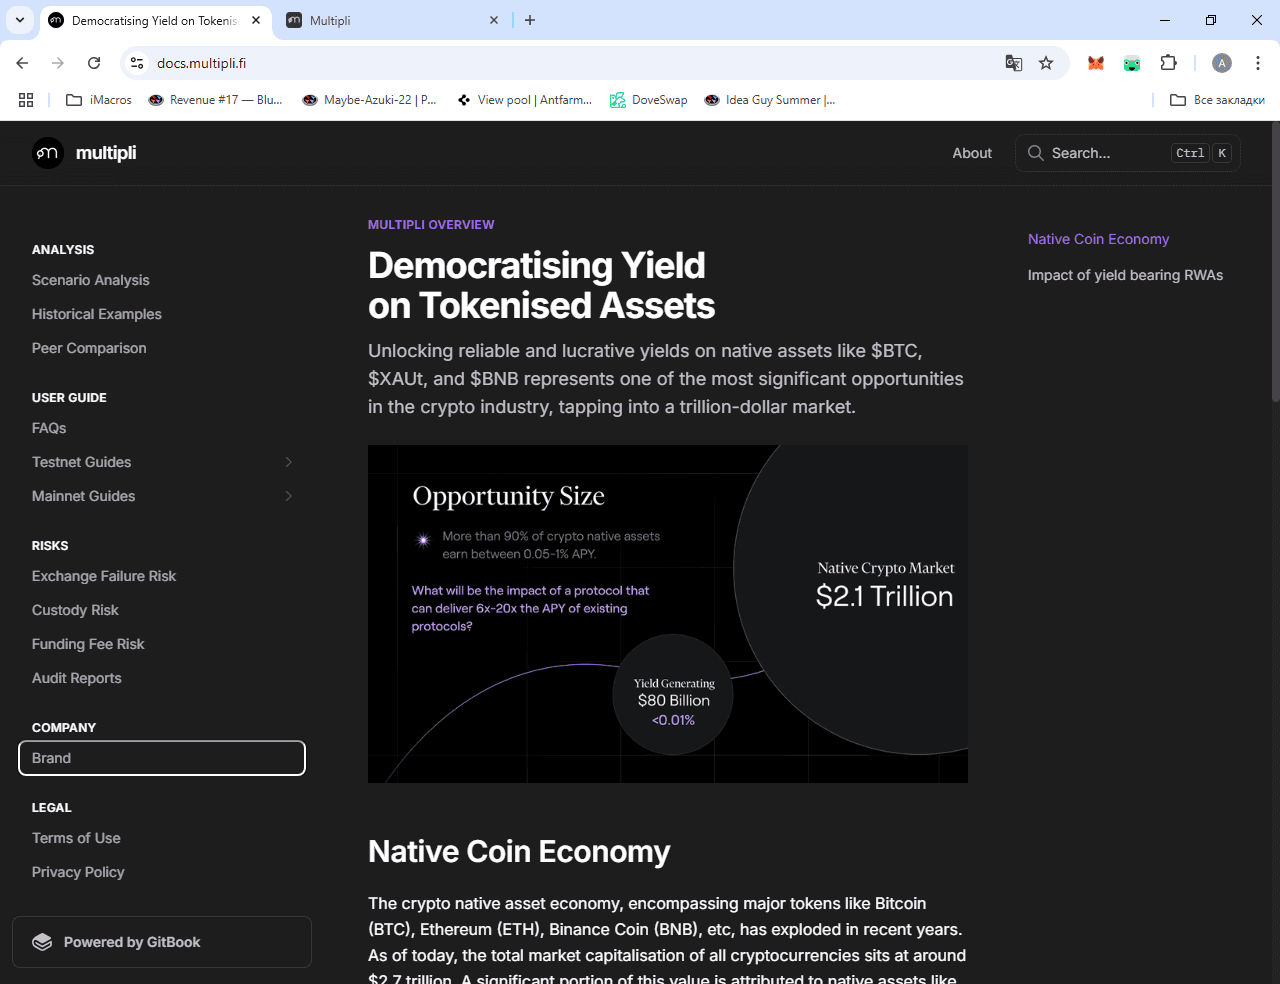Open Historical Examples in sidebar

(x=97, y=314)
